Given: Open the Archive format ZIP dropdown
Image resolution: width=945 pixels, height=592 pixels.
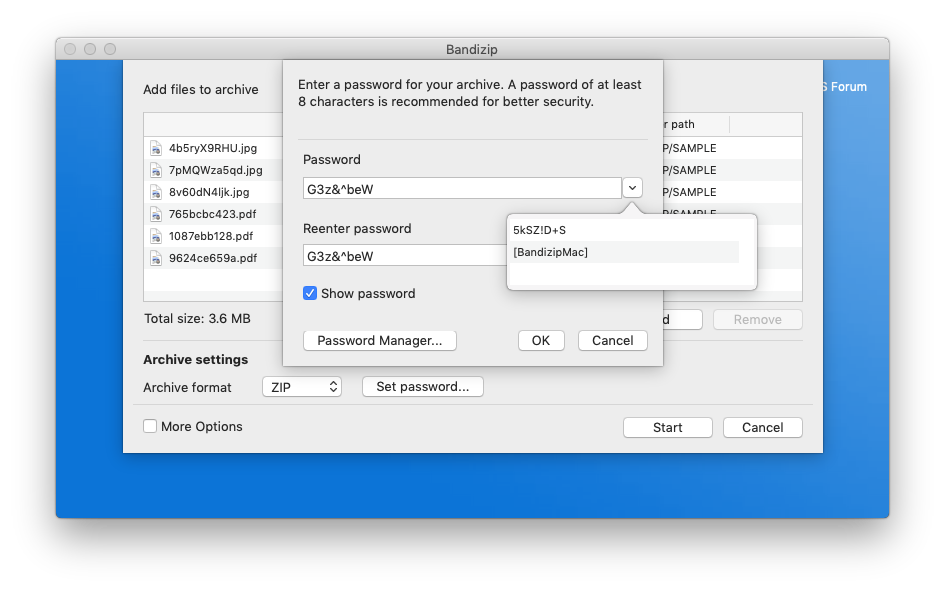Looking at the screenshot, I should (301, 387).
